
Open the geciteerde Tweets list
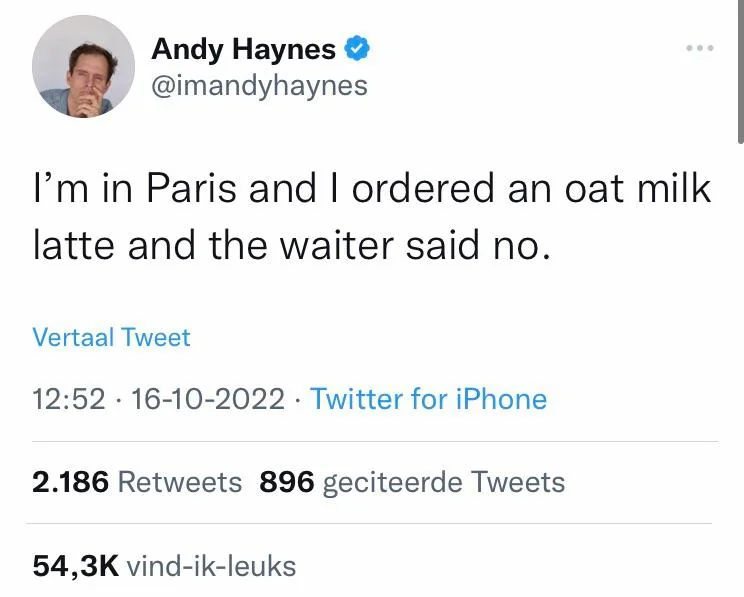click(445, 482)
